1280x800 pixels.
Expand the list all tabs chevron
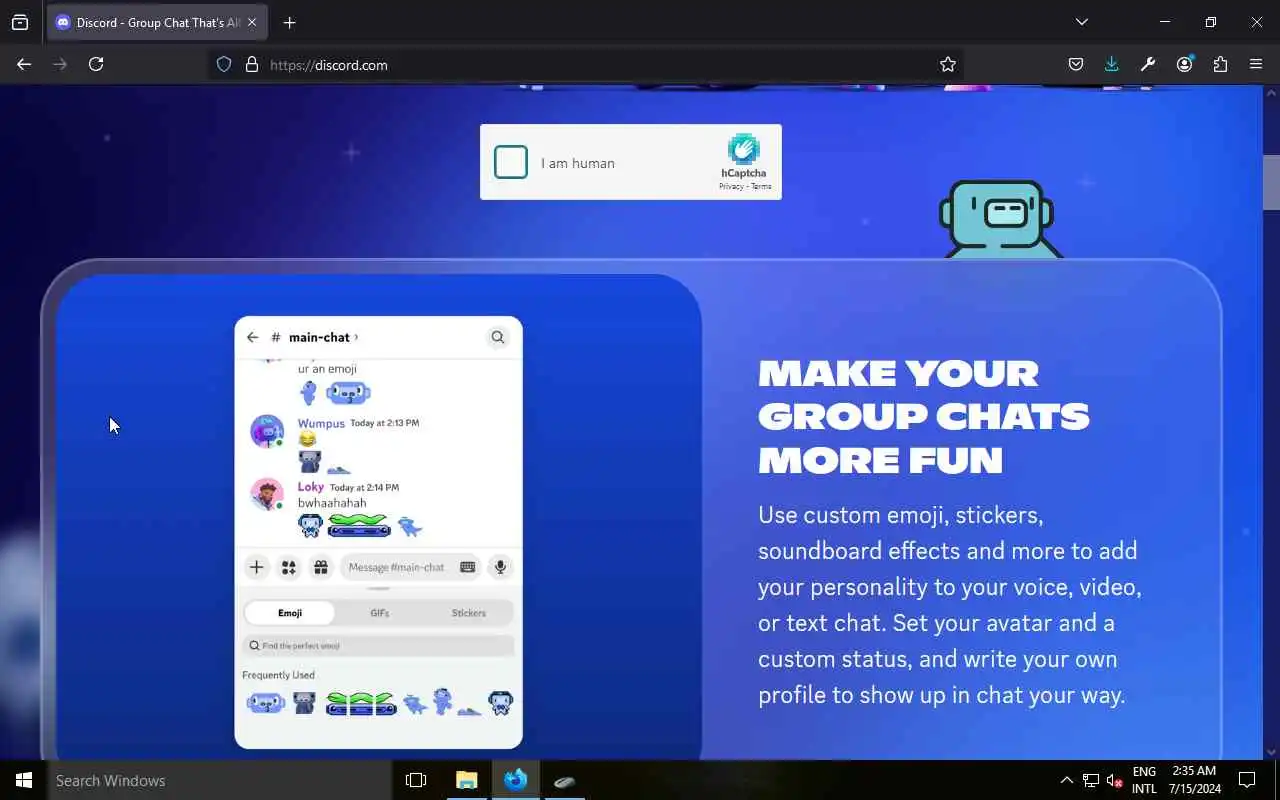pos(1081,22)
